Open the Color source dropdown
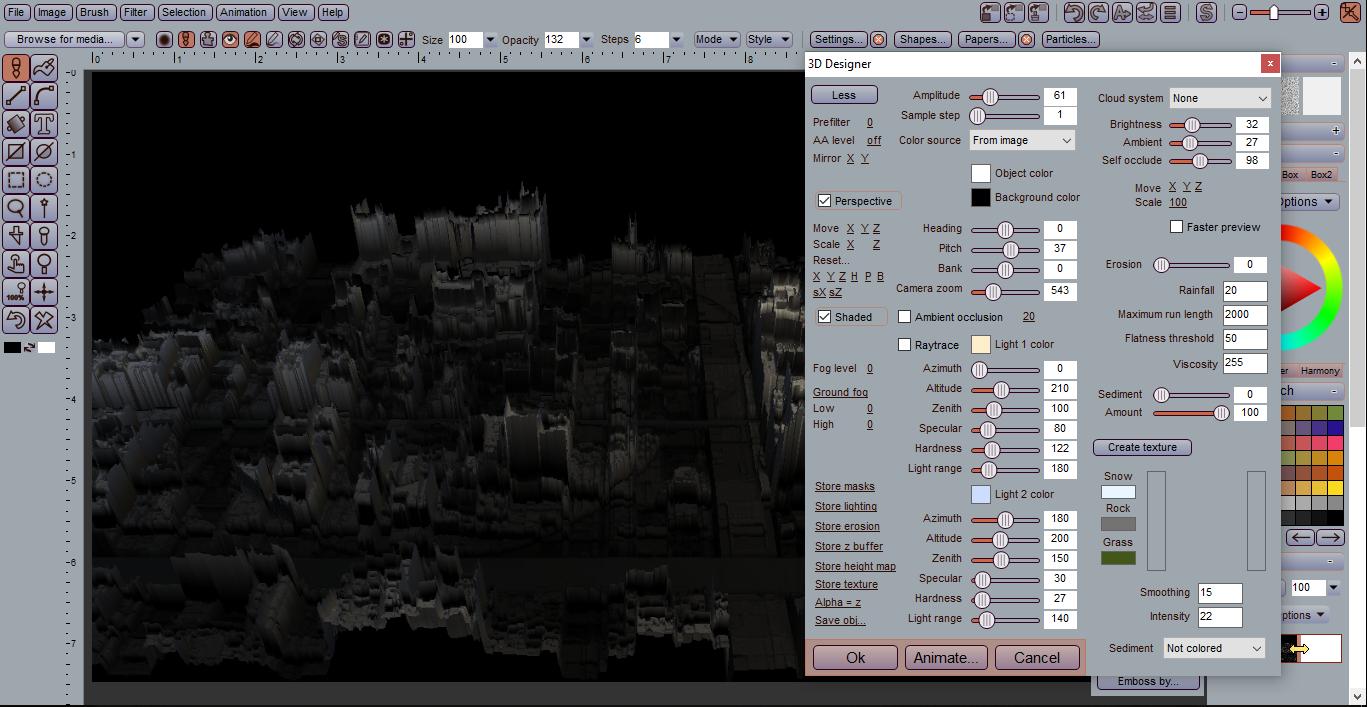The image size is (1367, 707). pos(1021,141)
